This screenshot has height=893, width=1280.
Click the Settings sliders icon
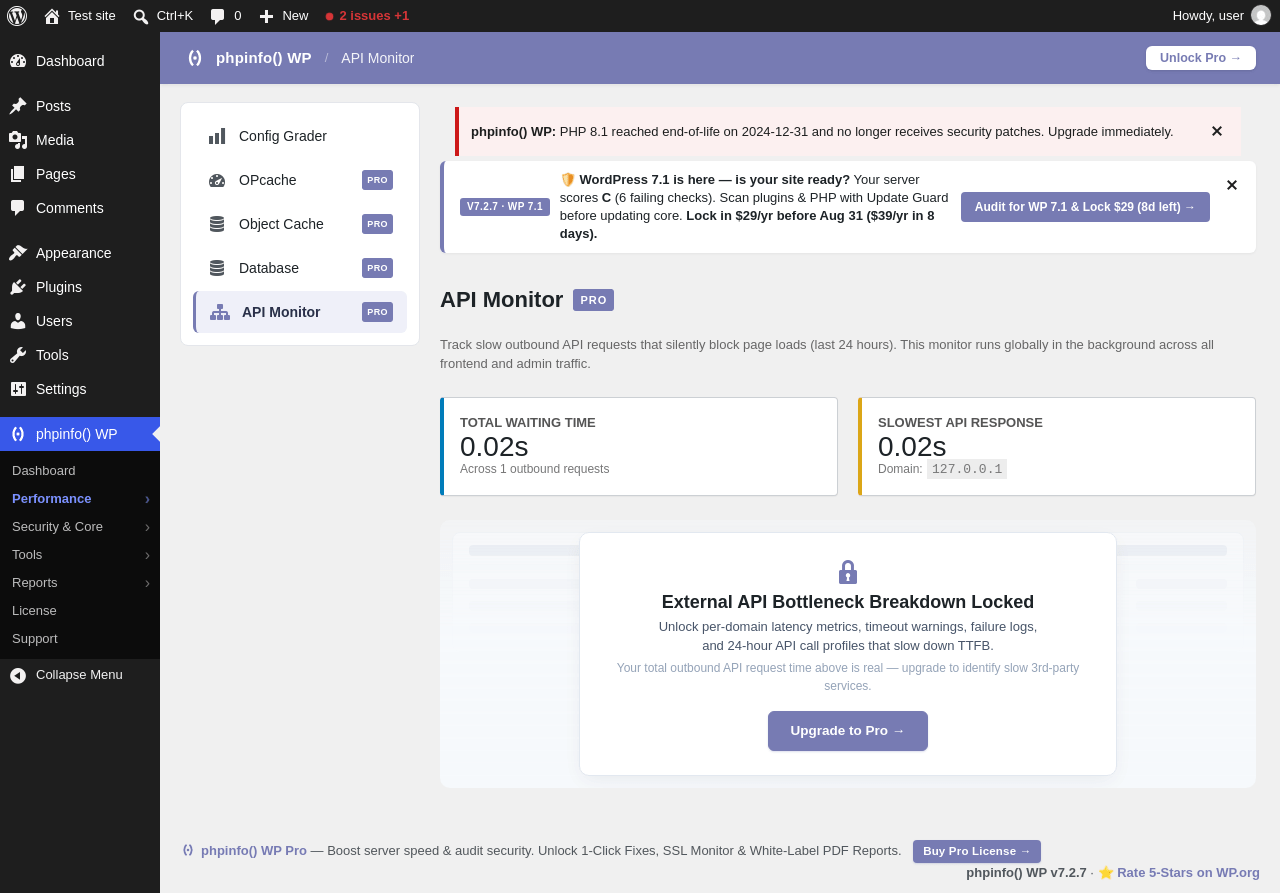[x=18, y=389]
